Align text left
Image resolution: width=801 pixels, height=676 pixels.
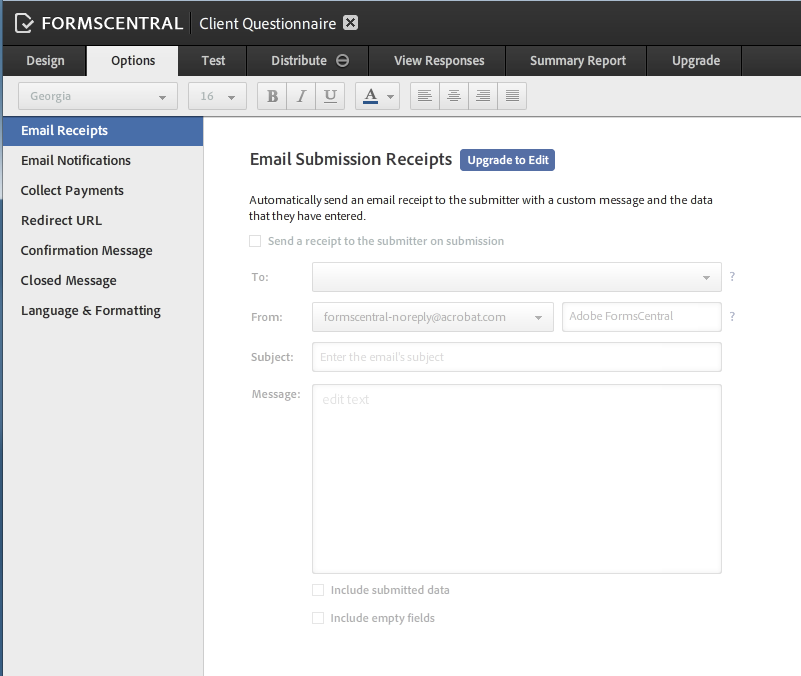click(425, 96)
